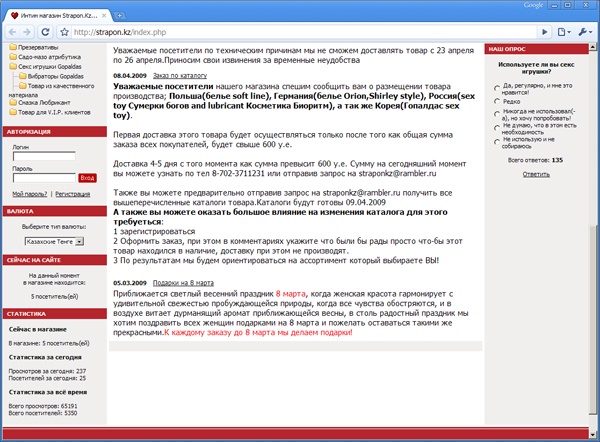The height and width of the screenshot is (442, 600).
Task: Open the wrench settings menu
Action: 585,32
